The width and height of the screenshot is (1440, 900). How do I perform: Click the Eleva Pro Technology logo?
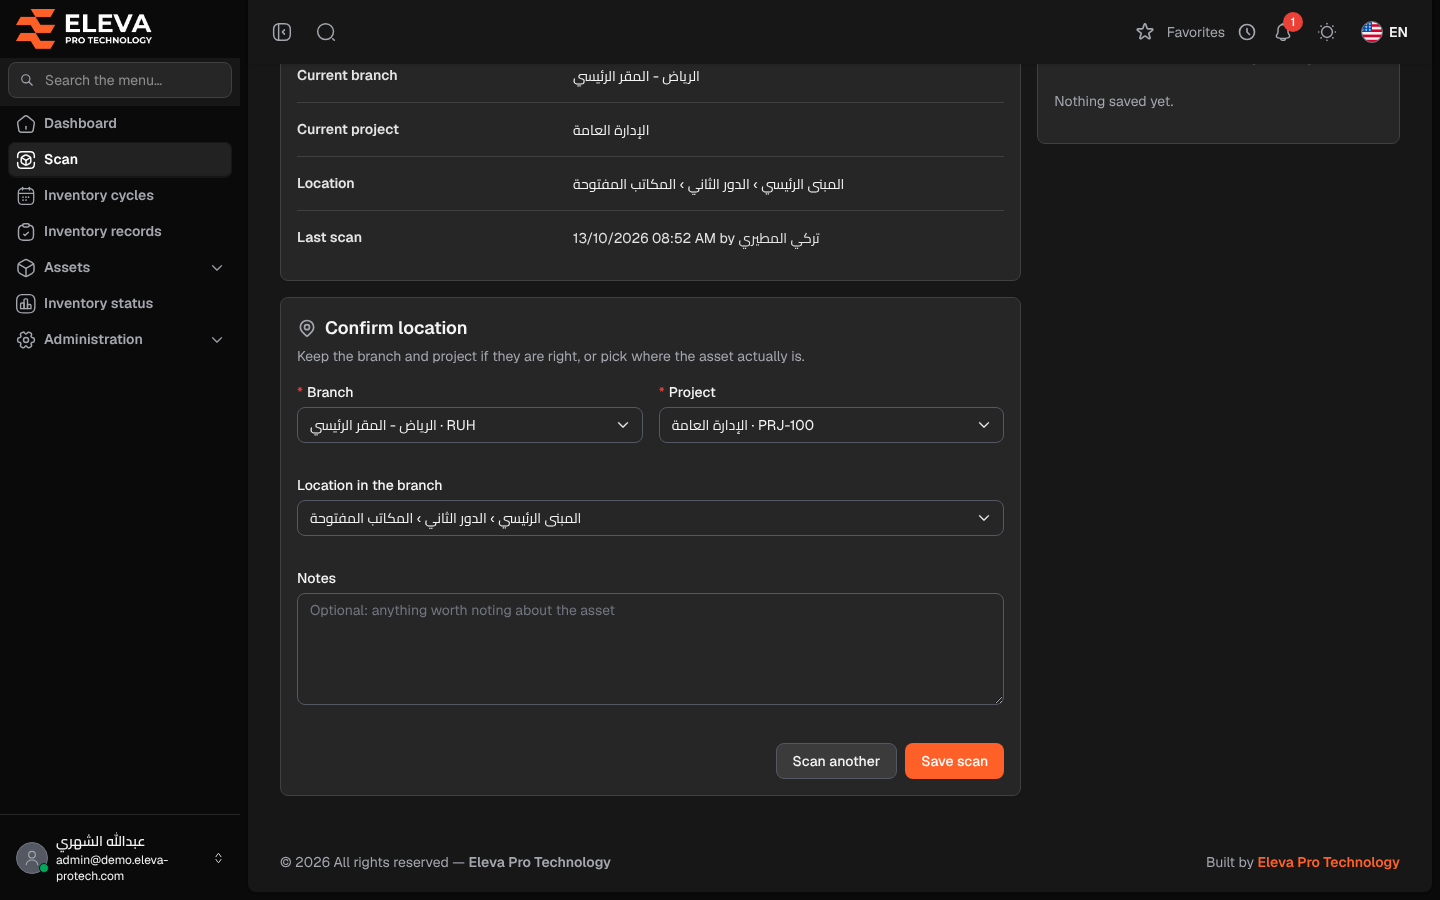(x=84, y=28)
